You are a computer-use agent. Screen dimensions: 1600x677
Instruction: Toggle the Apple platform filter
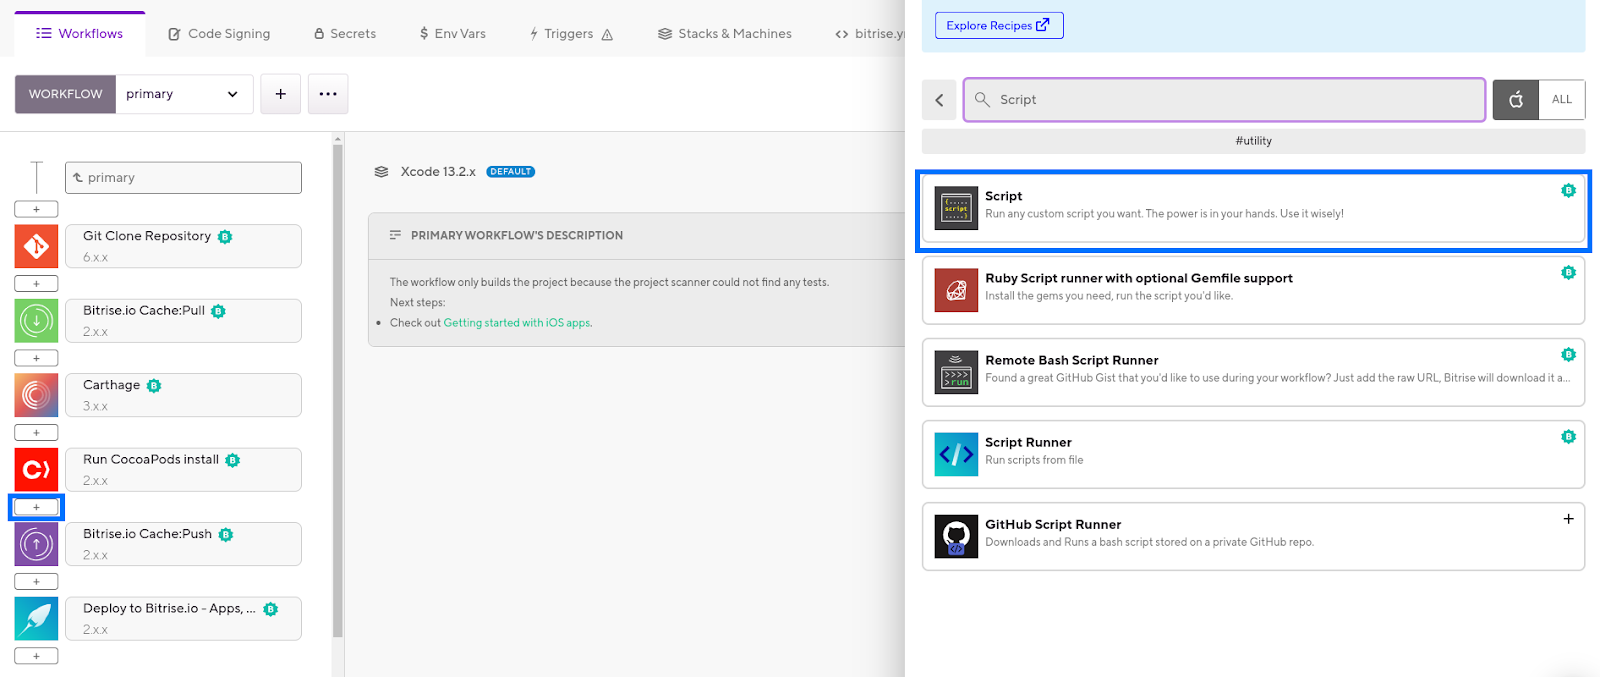[x=1516, y=100]
